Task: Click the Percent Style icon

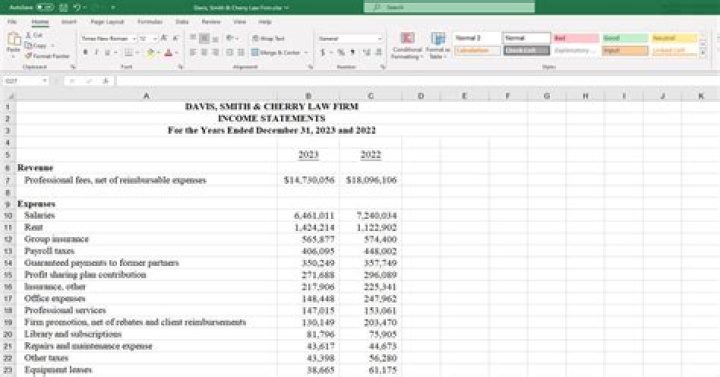Action: pos(341,52)
